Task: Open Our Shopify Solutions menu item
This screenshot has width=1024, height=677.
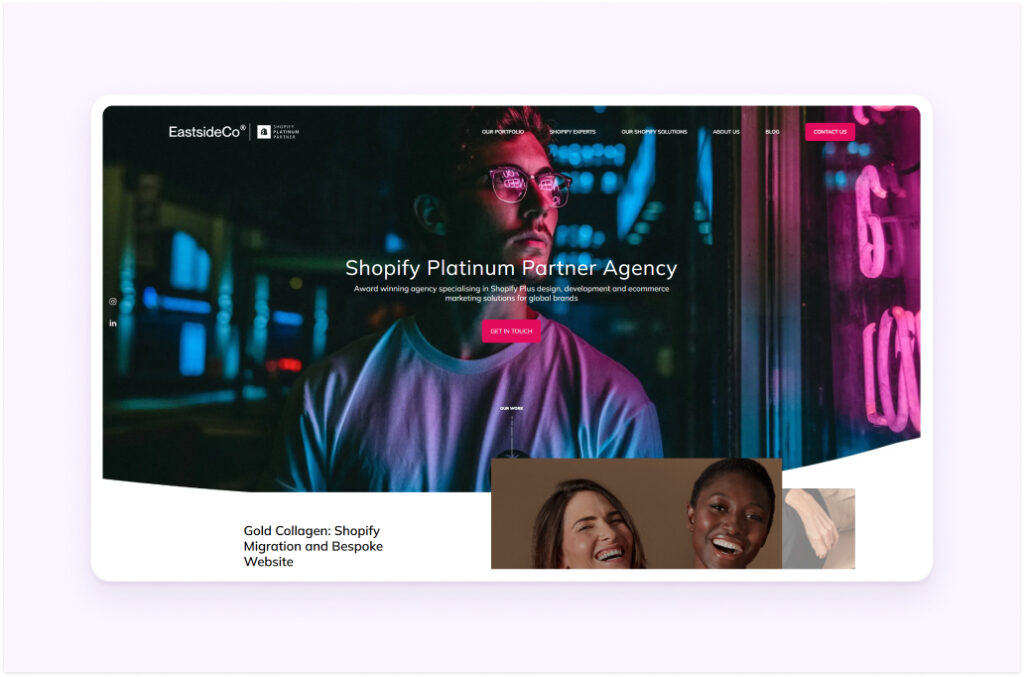Action: click(x=654, y=132)
